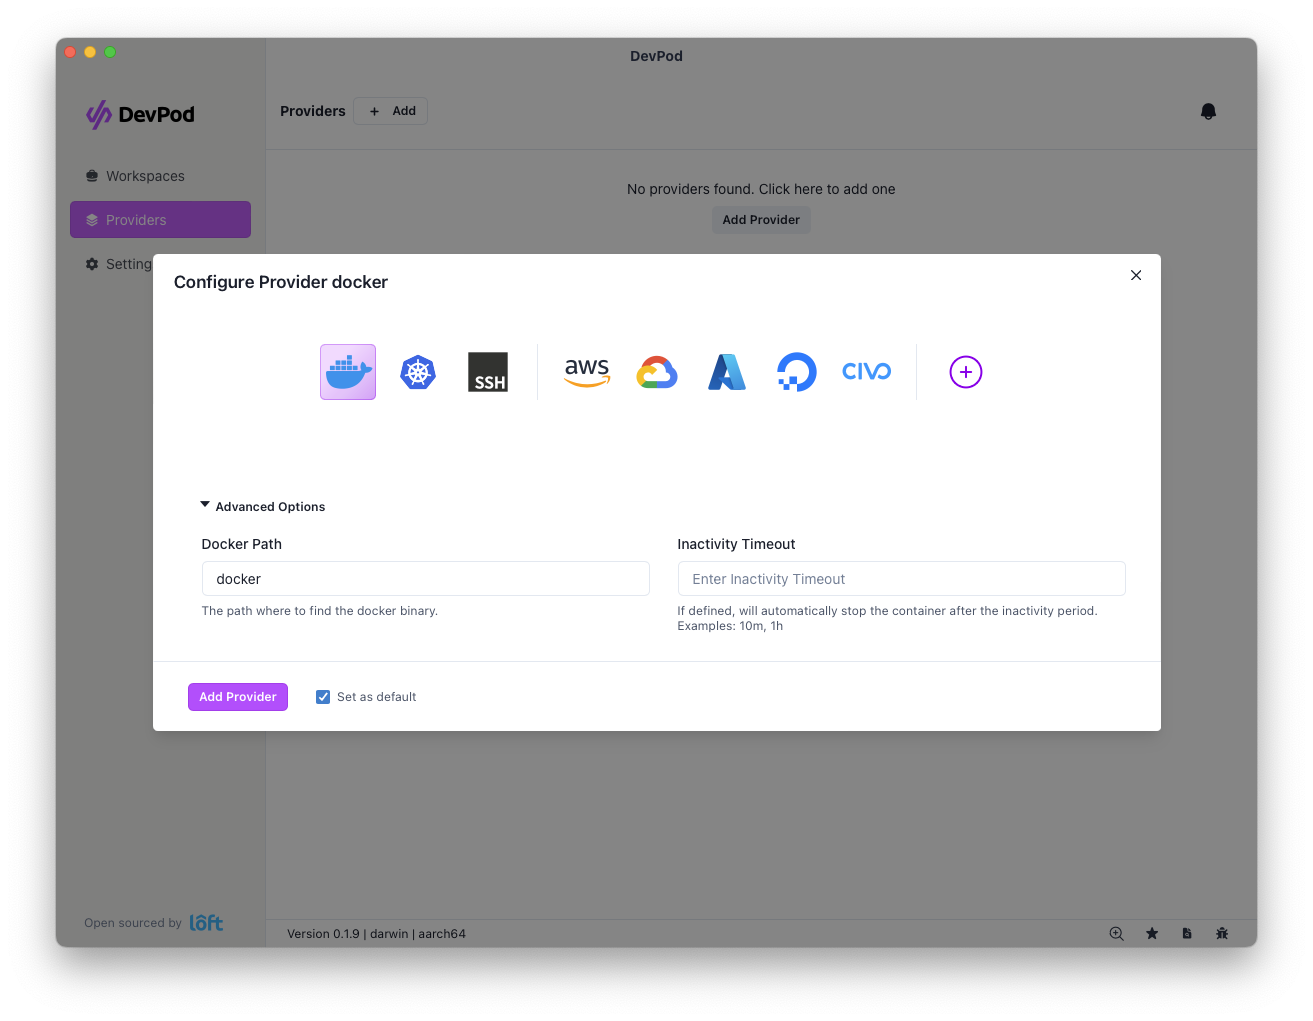Viewport: 1313px width, 1021px height.
Task: Select the DigitalOcean provider icon
Action: (x=796, y=371)
